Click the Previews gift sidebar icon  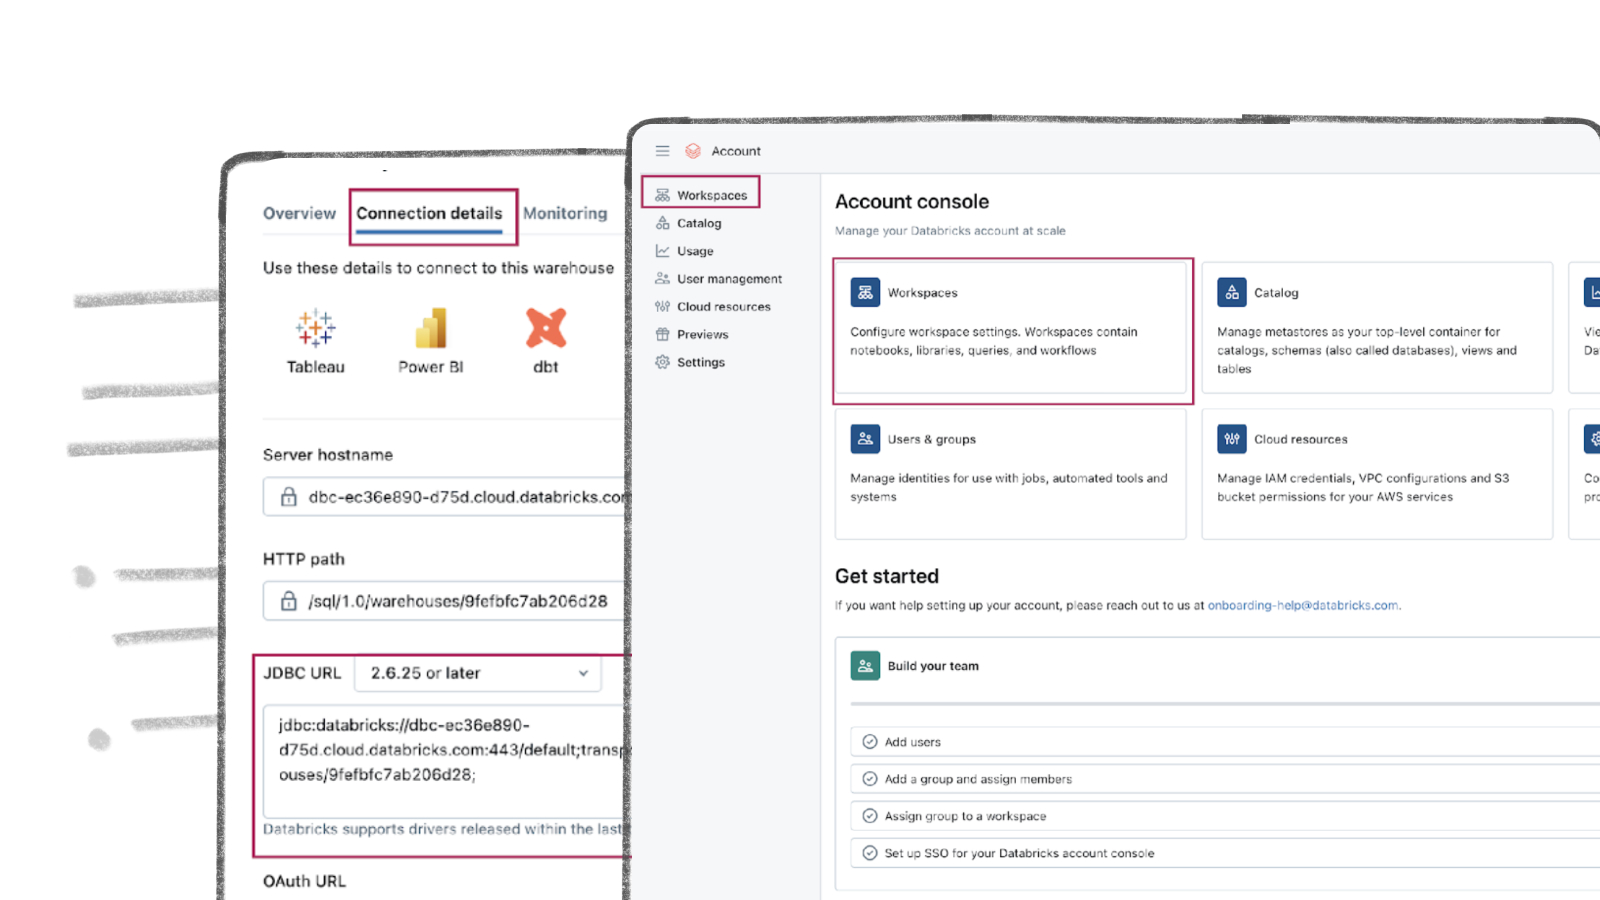662,334
